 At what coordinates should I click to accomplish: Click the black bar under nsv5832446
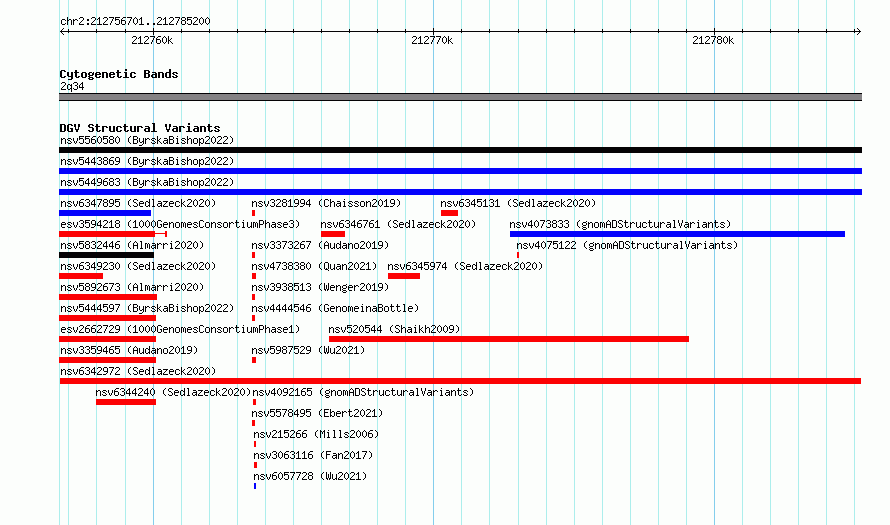point(106,255)
